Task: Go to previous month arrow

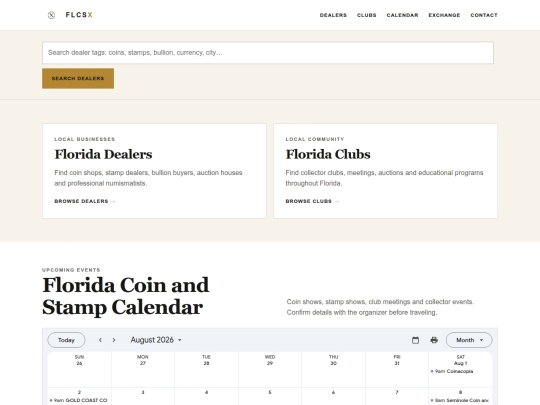Action: click(x=100, y=340)
